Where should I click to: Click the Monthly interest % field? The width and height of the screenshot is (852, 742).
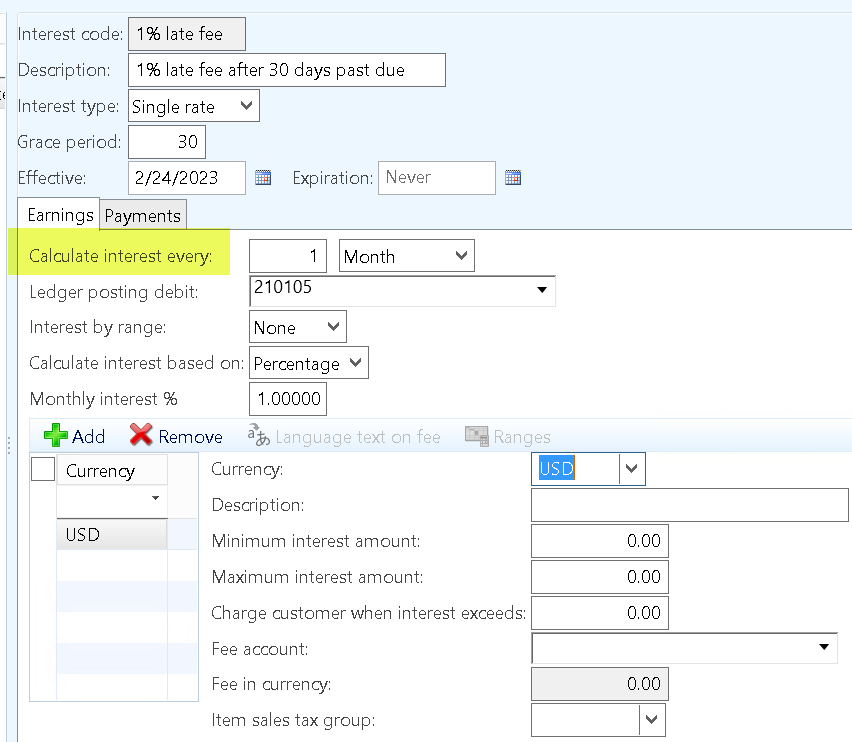(x=288, y=399)
